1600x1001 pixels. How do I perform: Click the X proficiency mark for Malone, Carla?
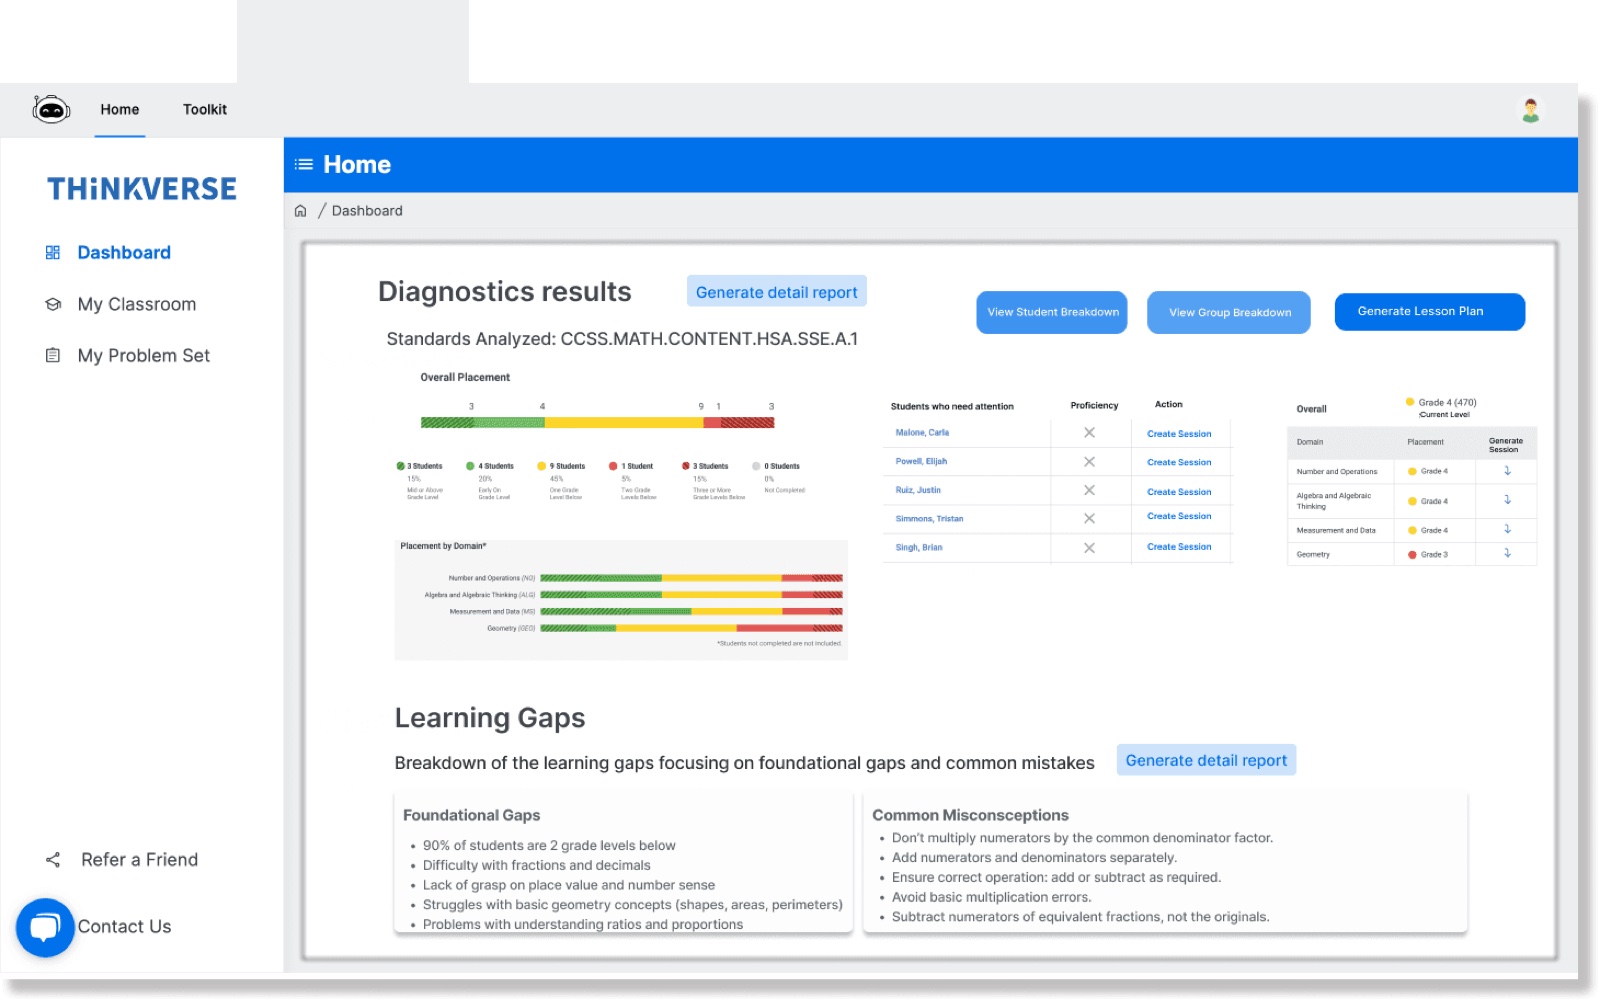tap(1089, 433)
